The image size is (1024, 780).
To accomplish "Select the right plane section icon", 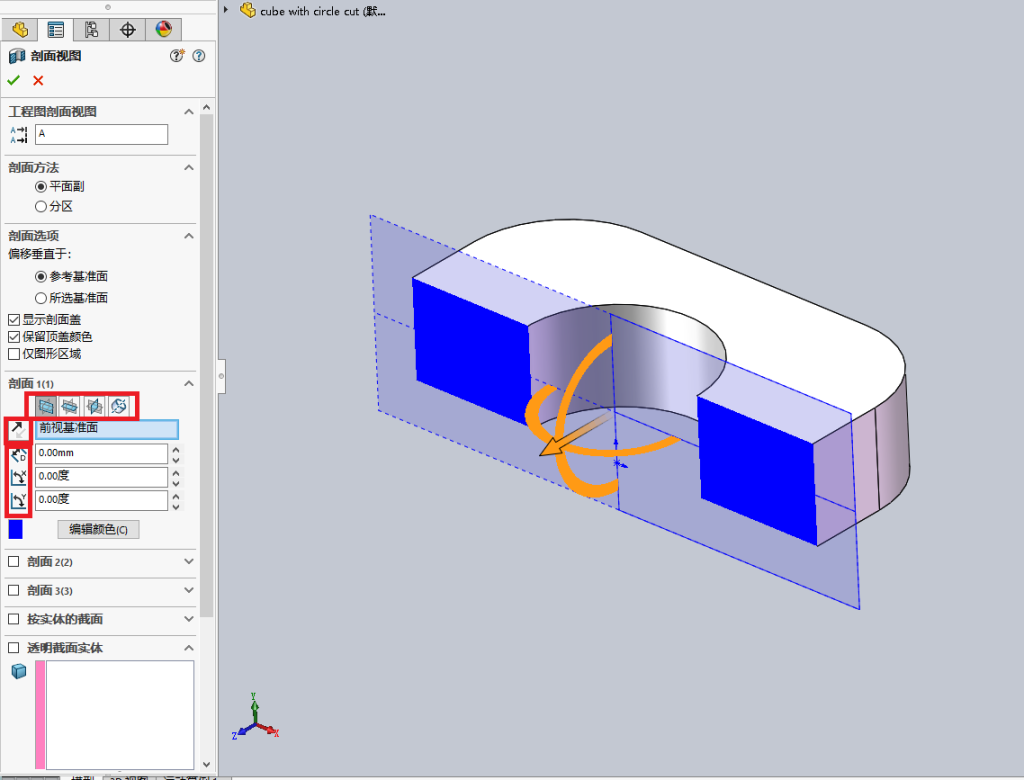I will (94, 406).
